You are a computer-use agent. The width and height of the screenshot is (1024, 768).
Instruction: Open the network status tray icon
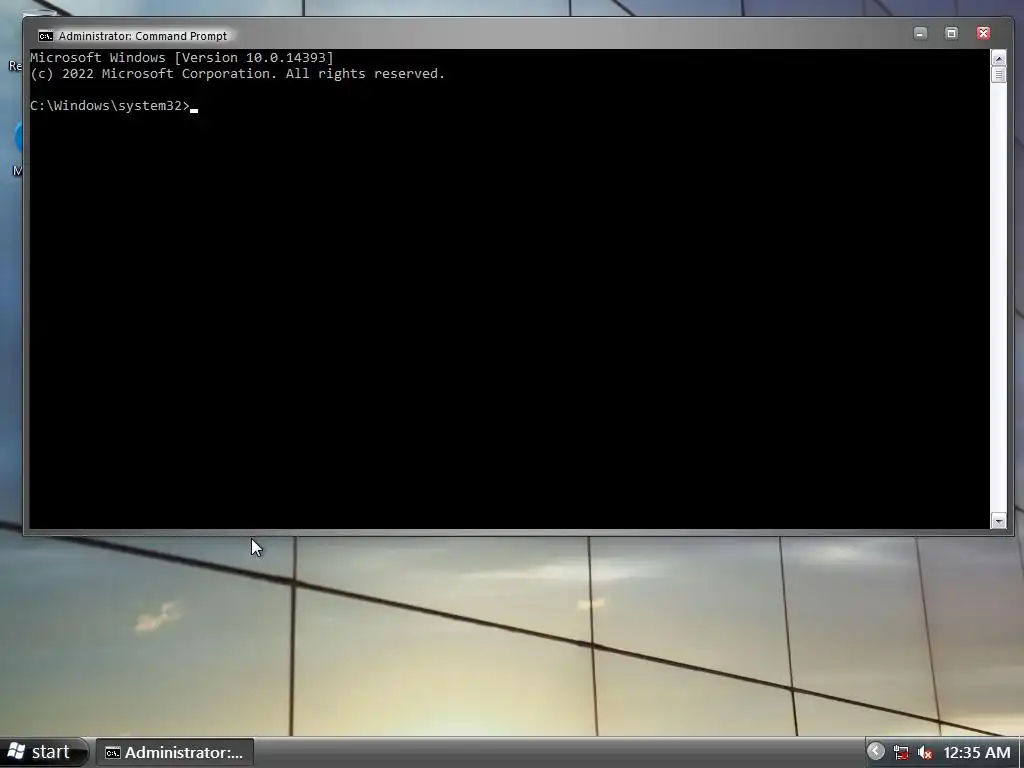(x=901, y=753)
